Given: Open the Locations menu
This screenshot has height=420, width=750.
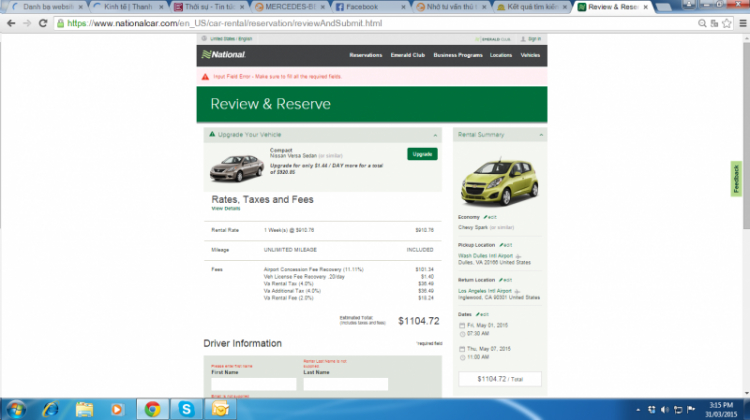Looking at the screenshot, I should [x=501, y=55].
